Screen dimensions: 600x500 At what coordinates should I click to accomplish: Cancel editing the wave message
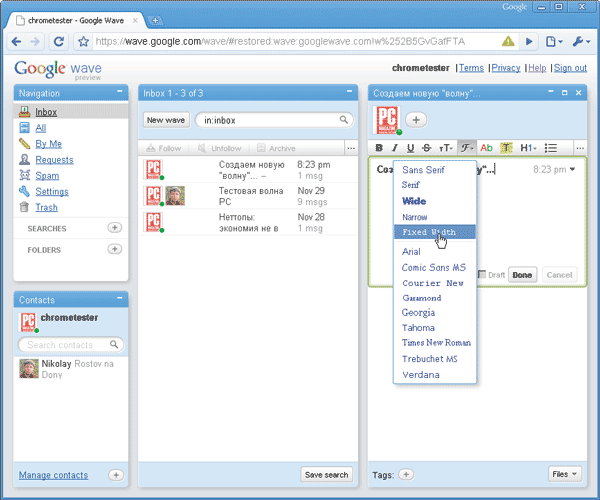(x=559, y=275)
